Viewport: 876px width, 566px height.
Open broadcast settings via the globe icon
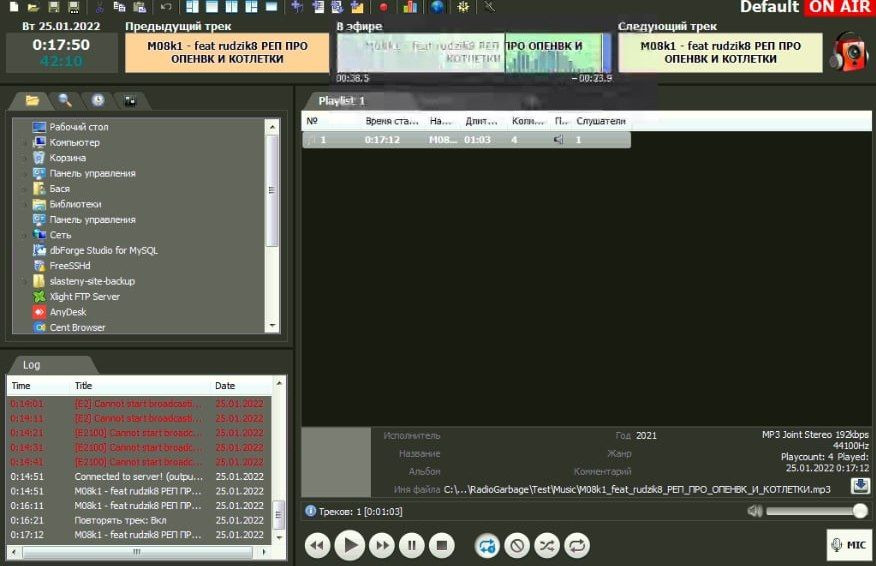pyautogui.click(x=437, y=7)
